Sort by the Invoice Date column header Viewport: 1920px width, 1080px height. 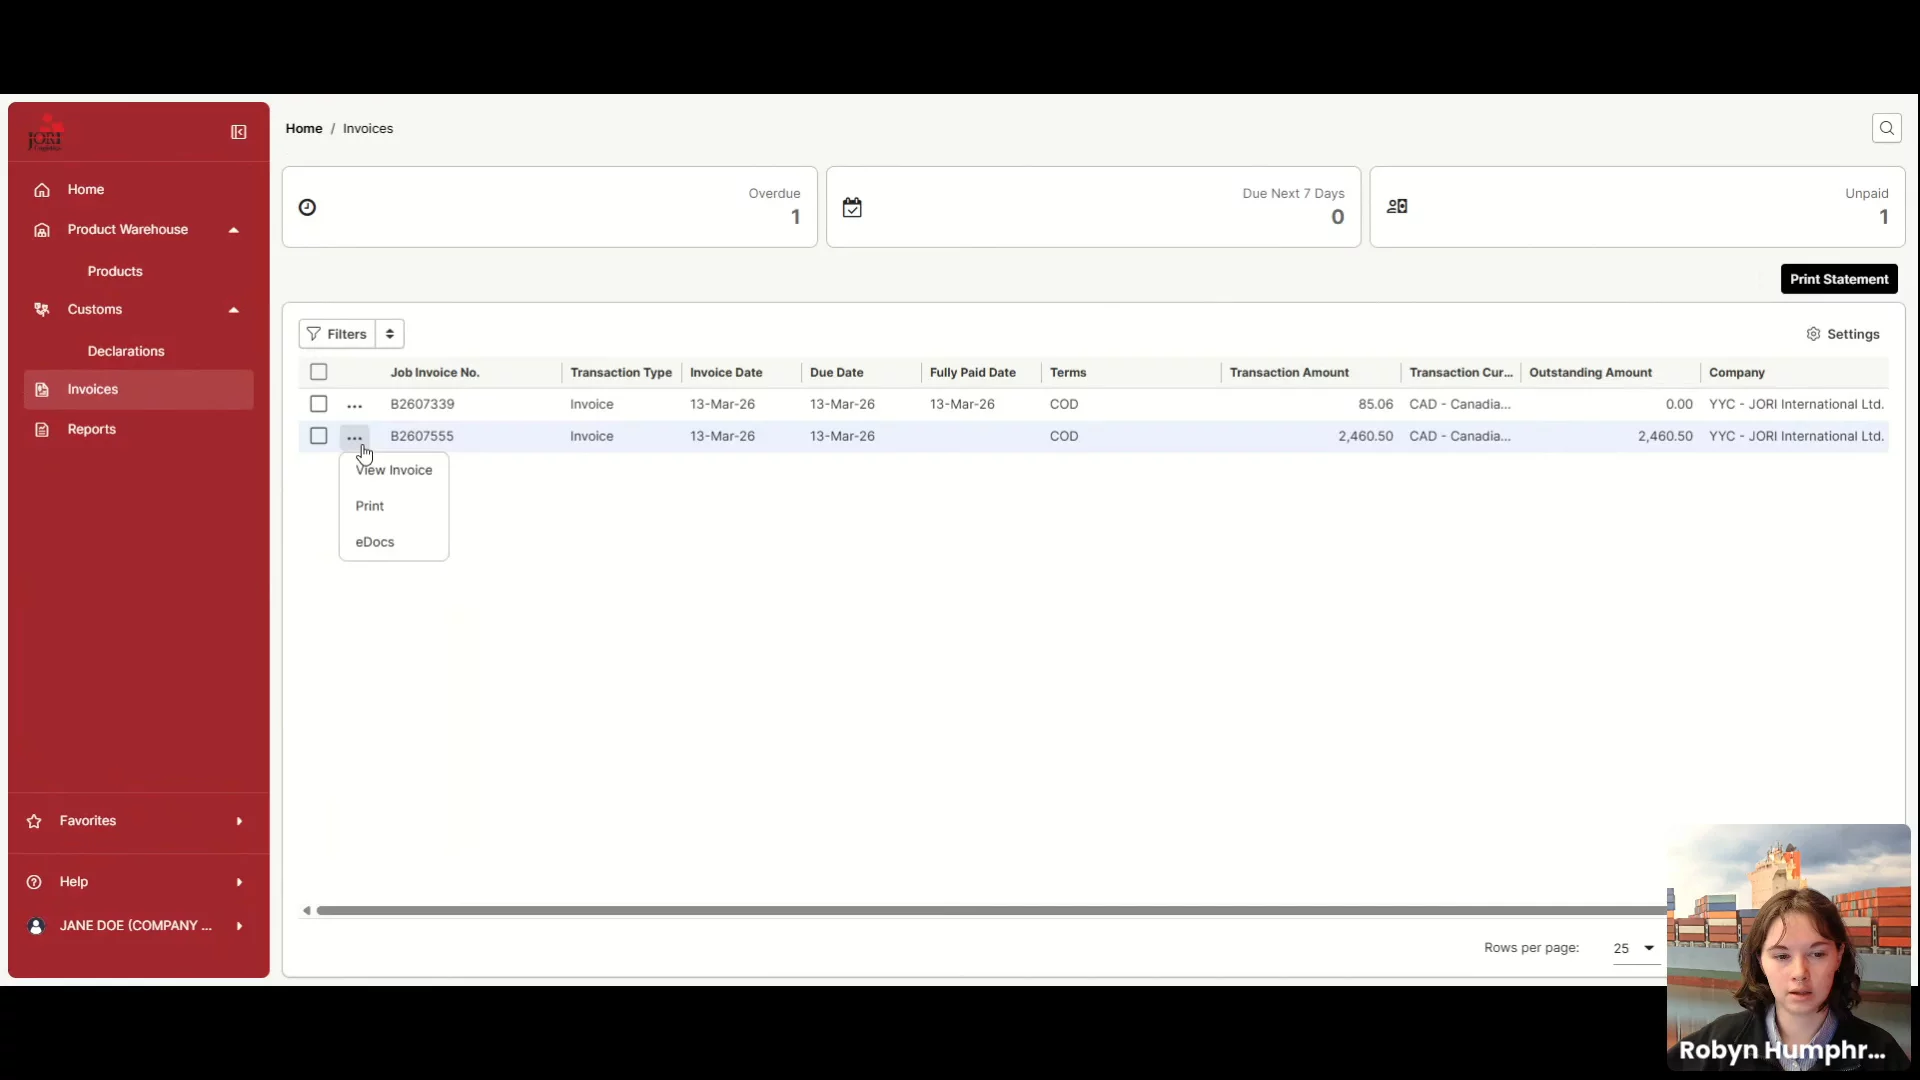[726, 372]
